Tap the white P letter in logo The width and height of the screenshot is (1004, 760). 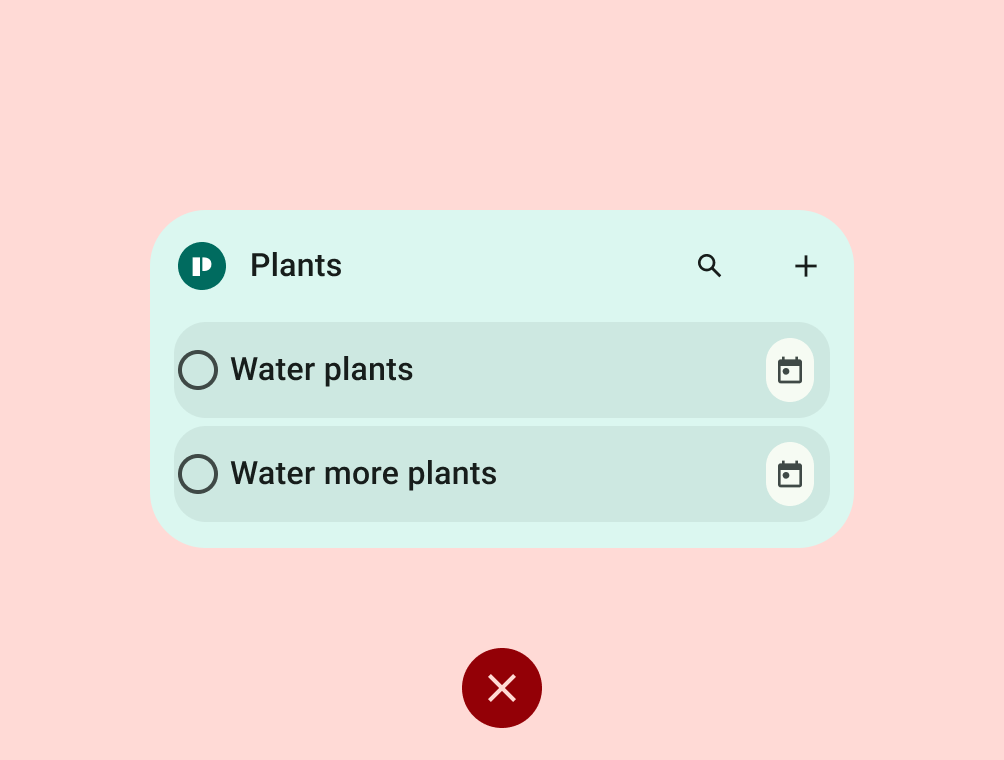tap(202, 266)
